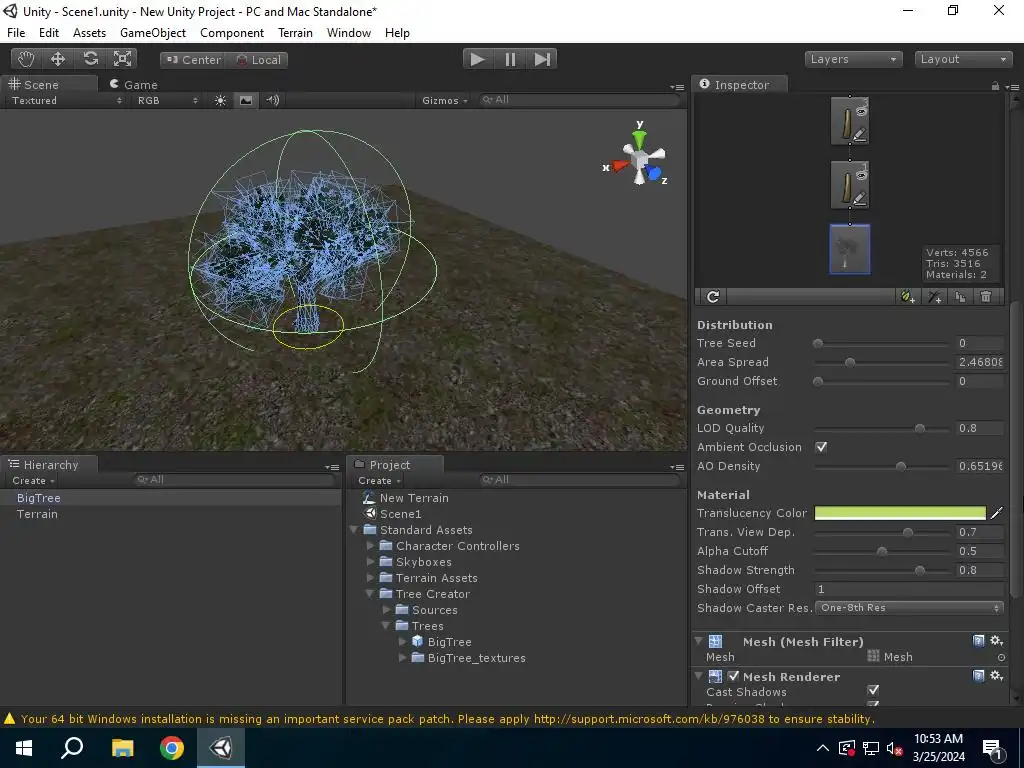Click the Translucency Color swatch
The image size is (1024, 768).
pos(900,513)
